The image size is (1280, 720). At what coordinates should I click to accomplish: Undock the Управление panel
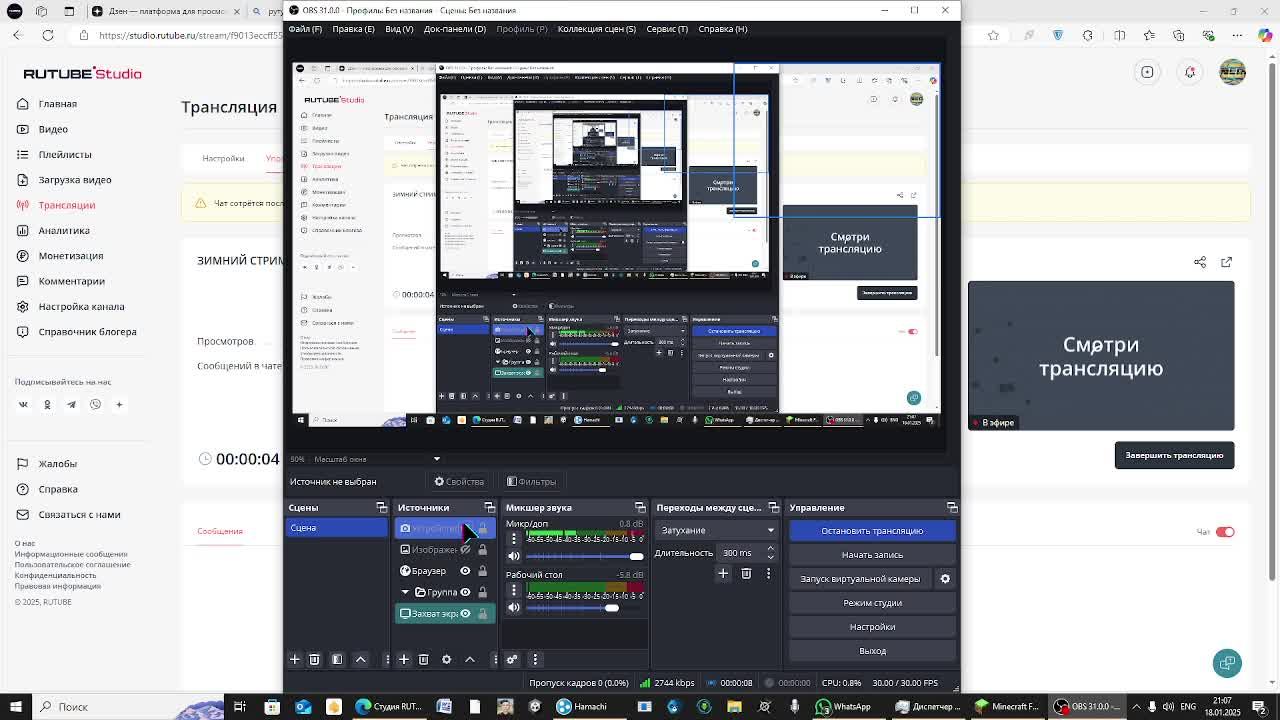click(951, 507)
